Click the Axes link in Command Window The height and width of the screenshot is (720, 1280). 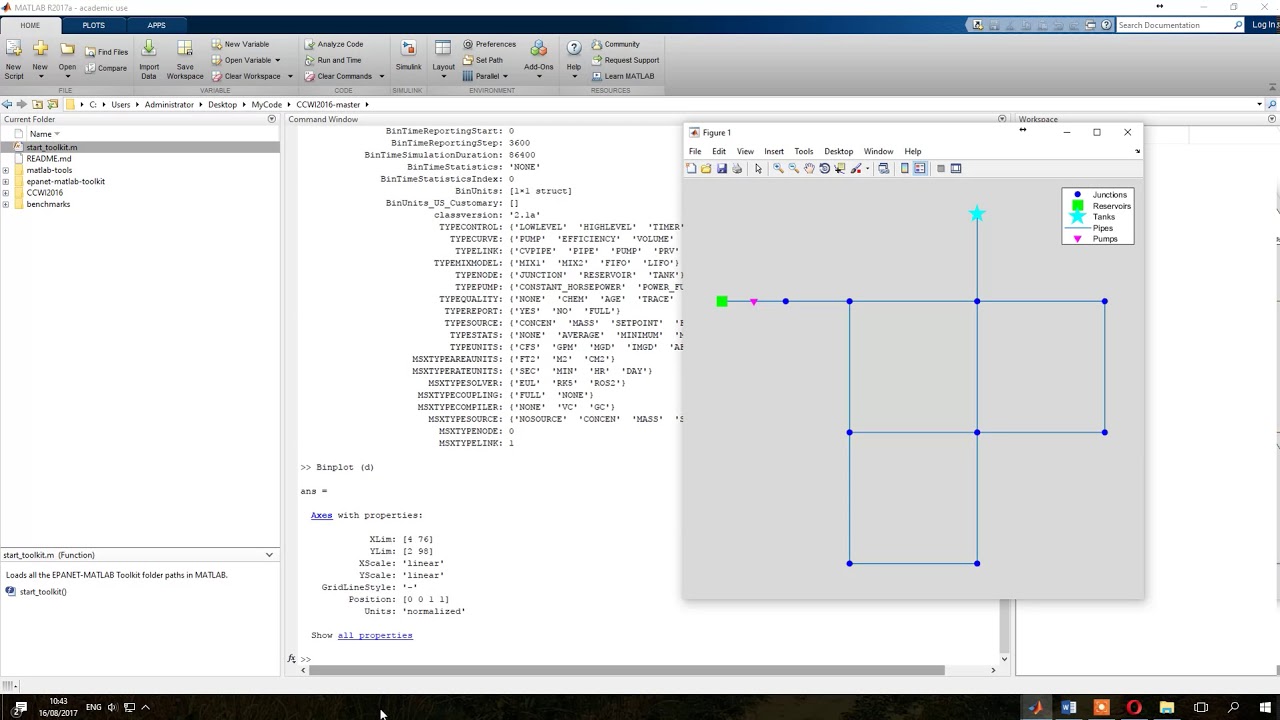[x=321, y=515]
